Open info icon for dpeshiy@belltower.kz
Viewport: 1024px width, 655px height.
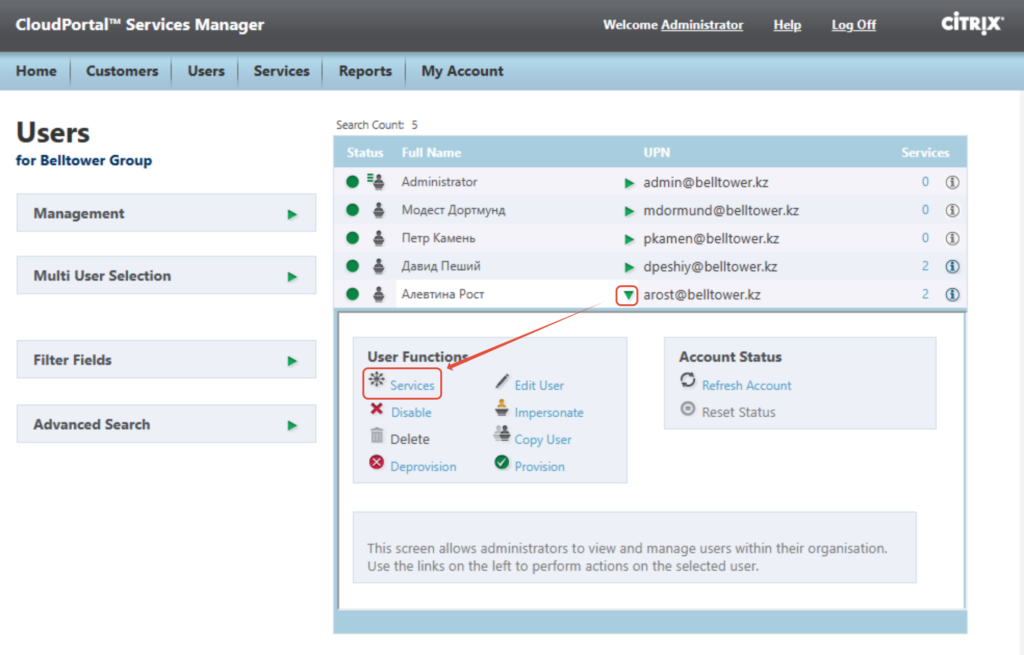[952, 266]
